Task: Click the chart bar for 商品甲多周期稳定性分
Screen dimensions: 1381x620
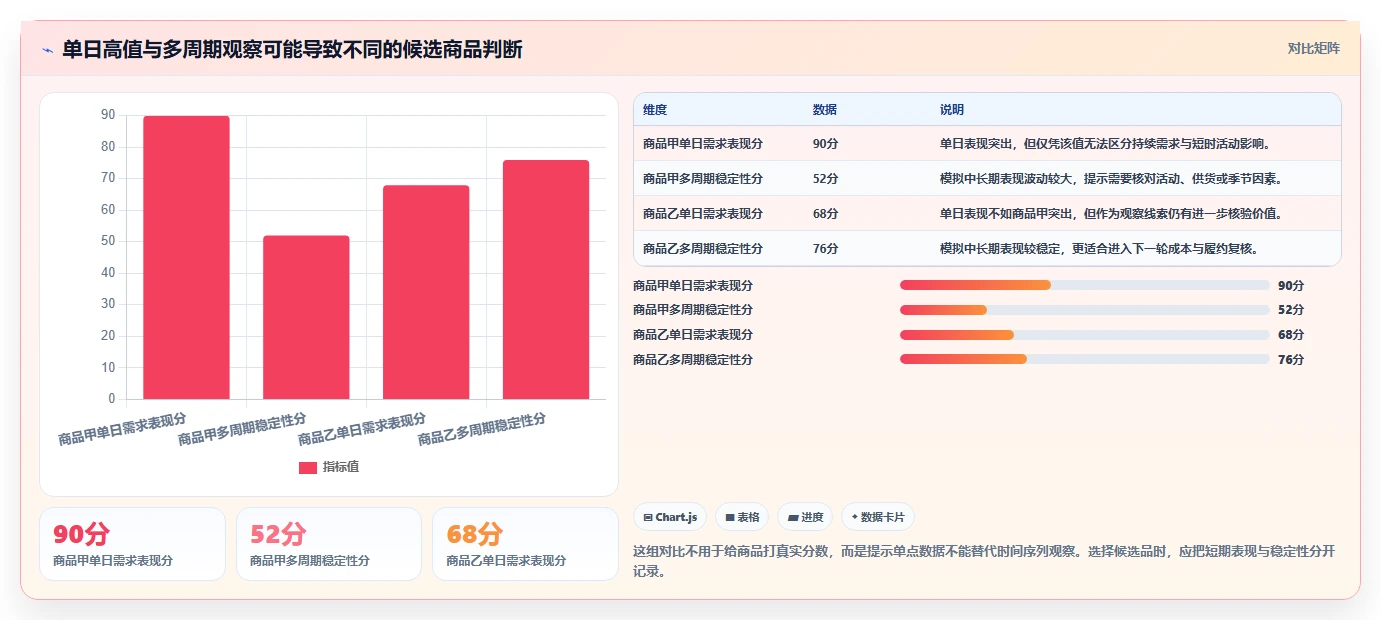Action: click(306, 317)
